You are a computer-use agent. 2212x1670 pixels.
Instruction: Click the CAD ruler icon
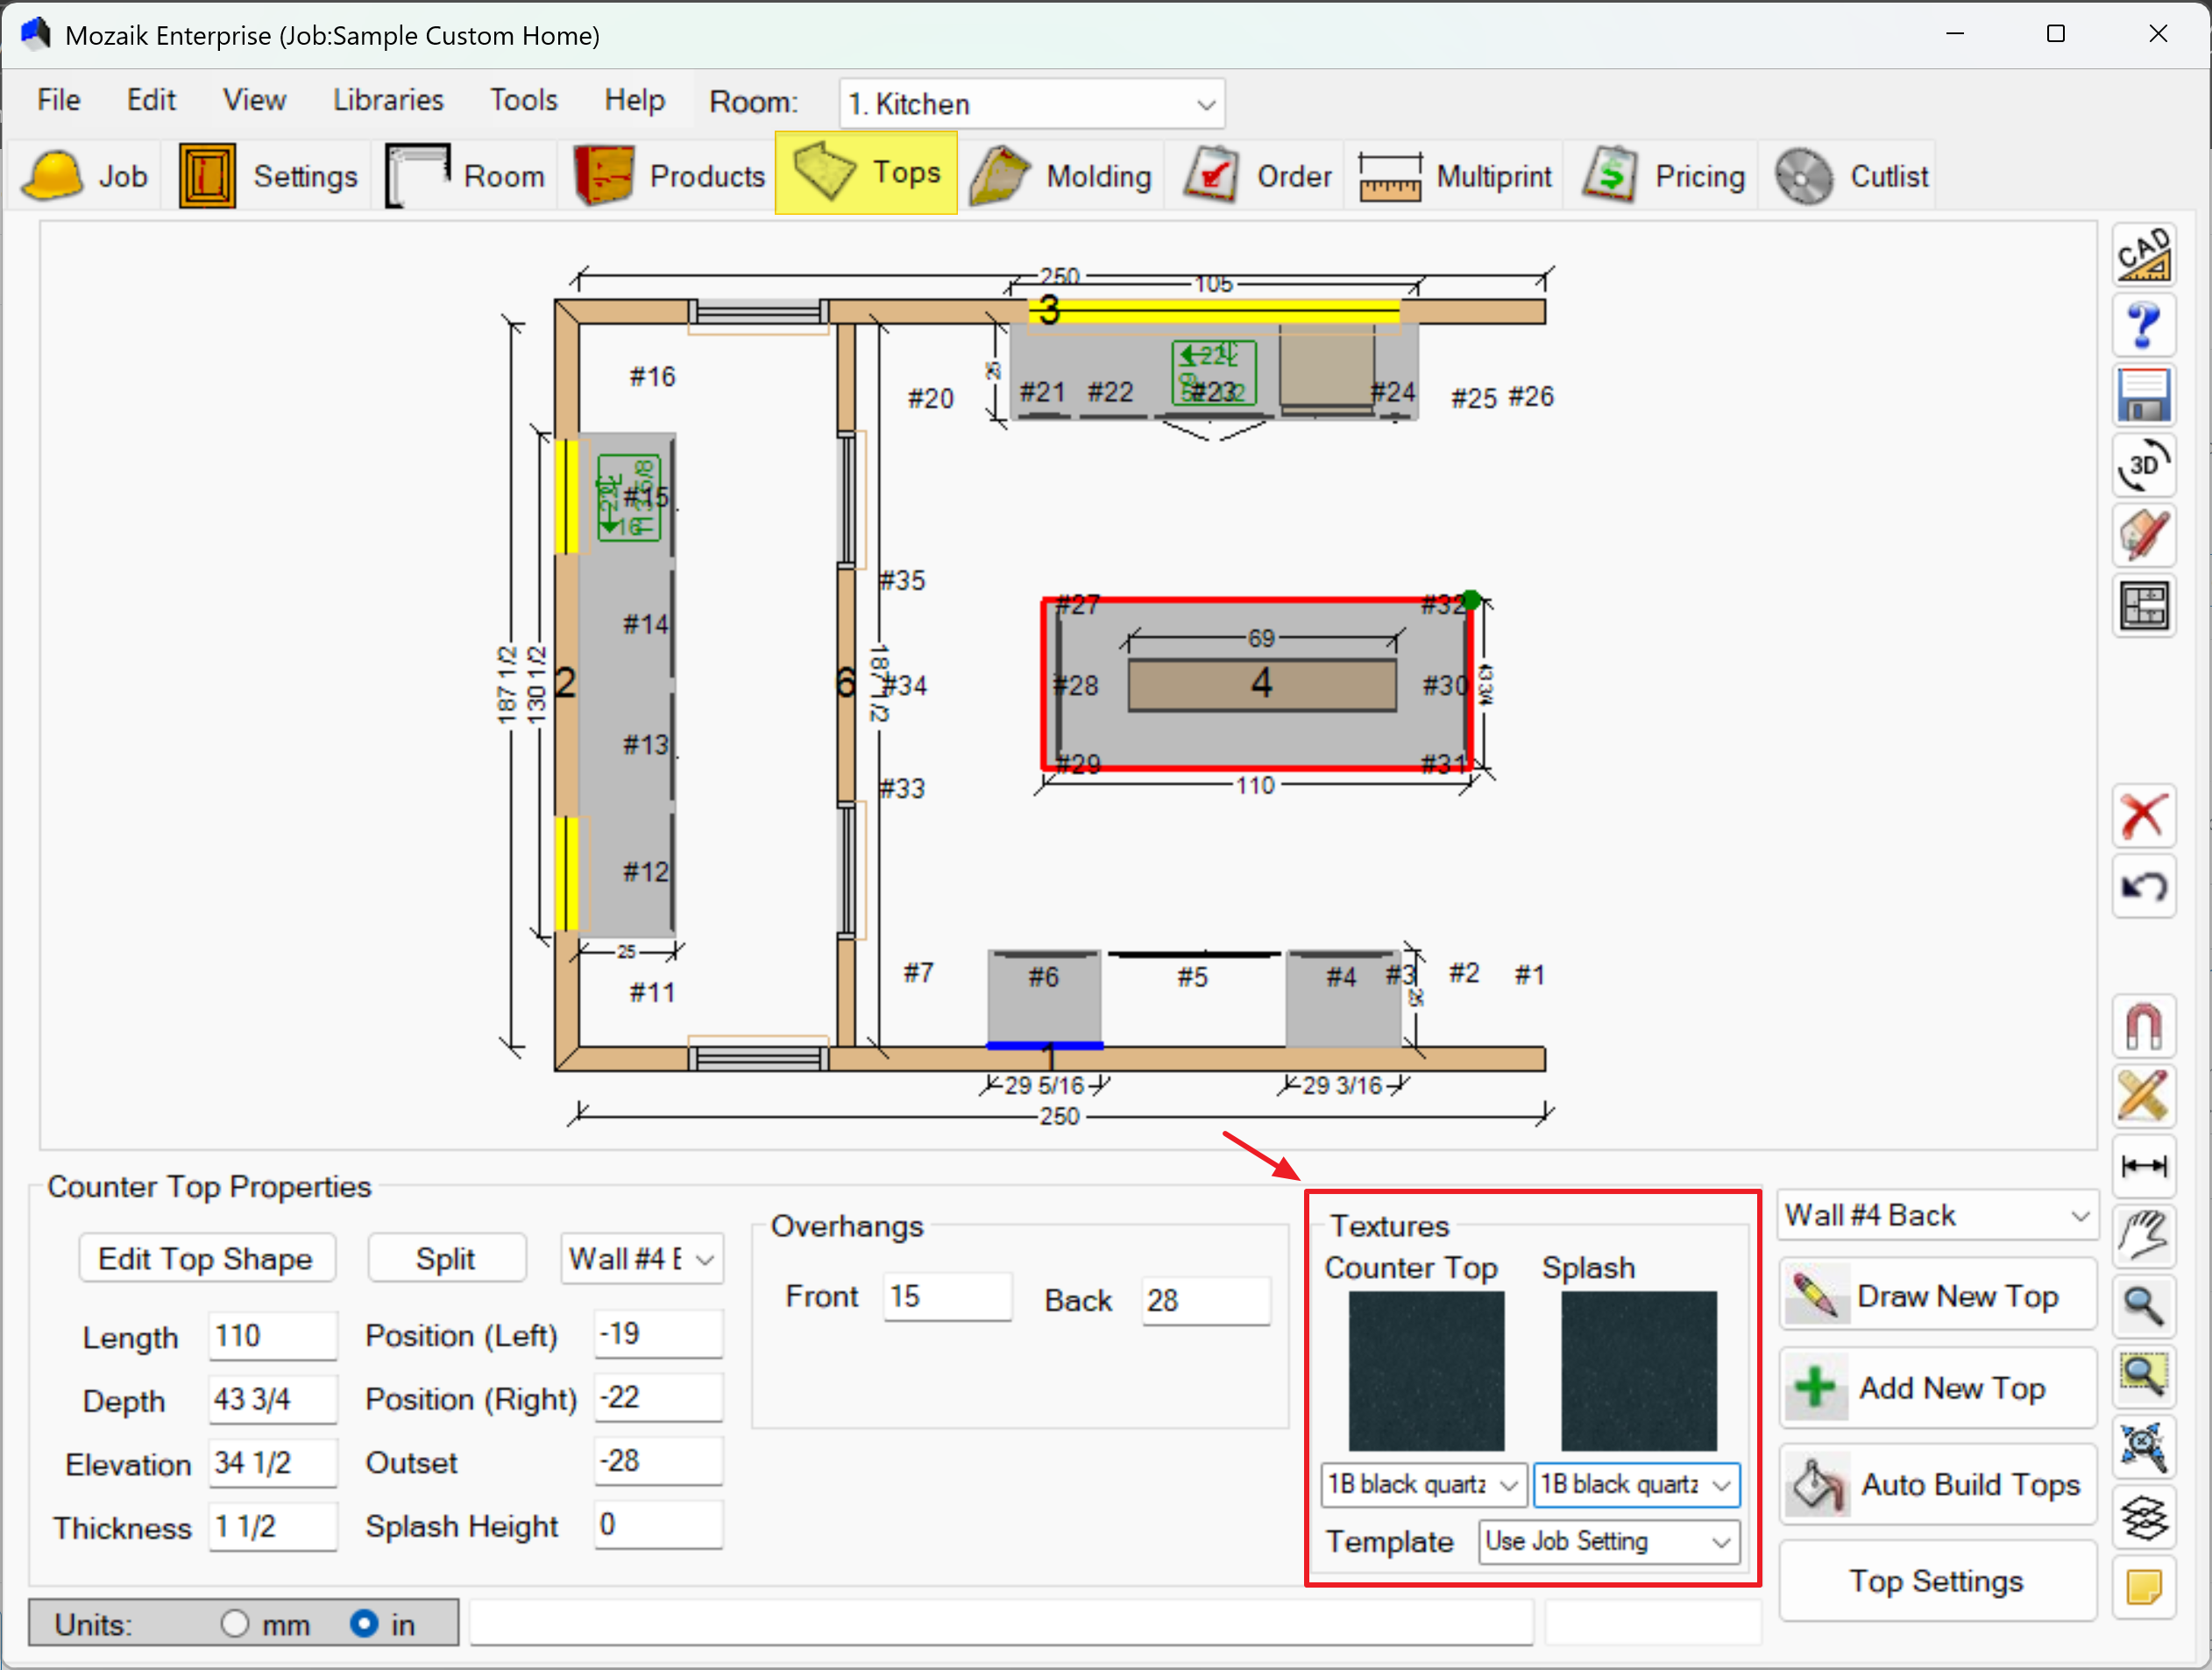coord(2143,255)
